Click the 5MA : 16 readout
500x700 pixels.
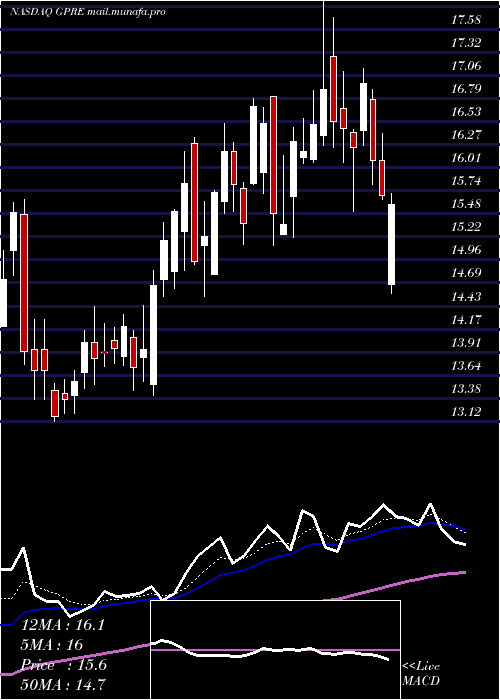(x=52, y=645)
